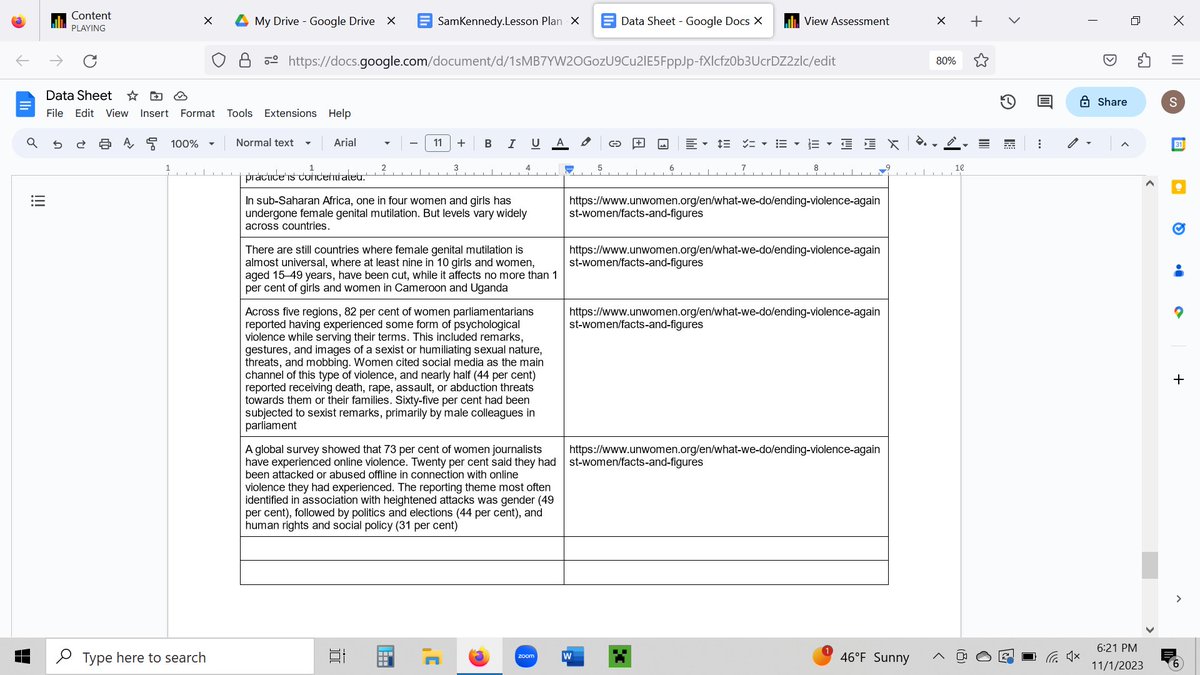Expand the bulleted list options dropdown arrow

[797, 143]
